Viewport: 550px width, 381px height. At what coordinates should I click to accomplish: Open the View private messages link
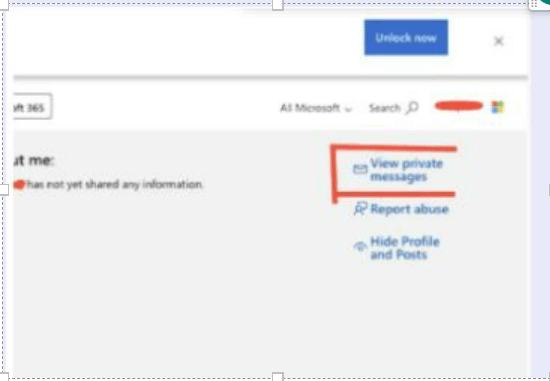[x=407, y=170]
